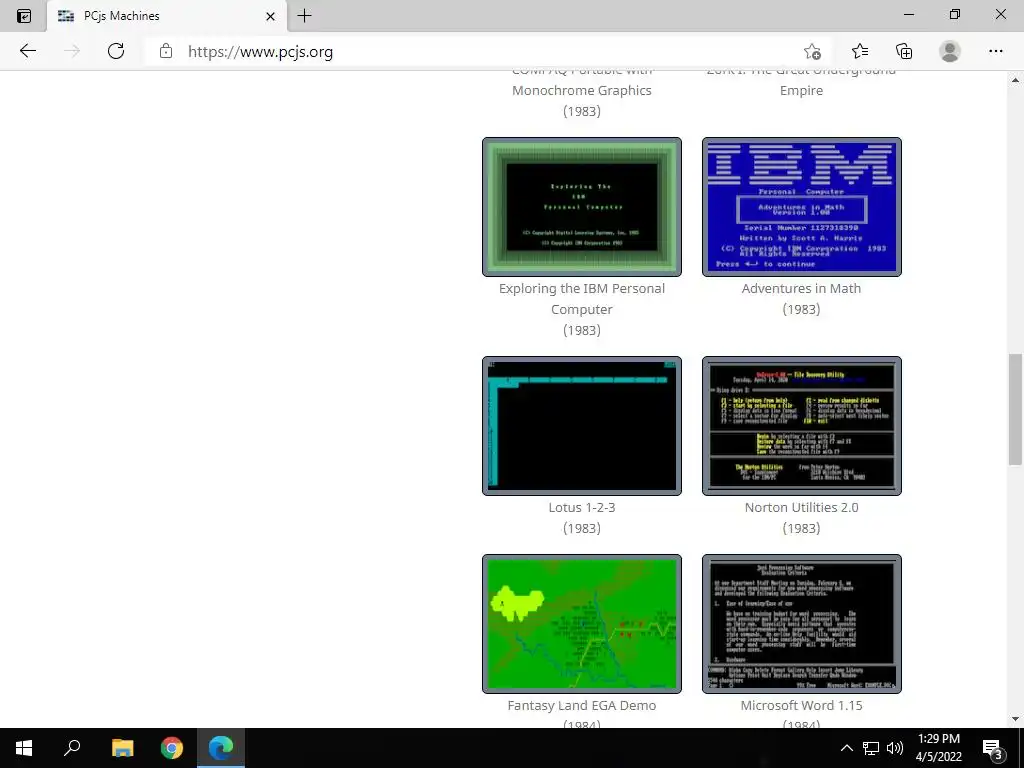
Task: Show hidden system tray icons
Action: 846,748
